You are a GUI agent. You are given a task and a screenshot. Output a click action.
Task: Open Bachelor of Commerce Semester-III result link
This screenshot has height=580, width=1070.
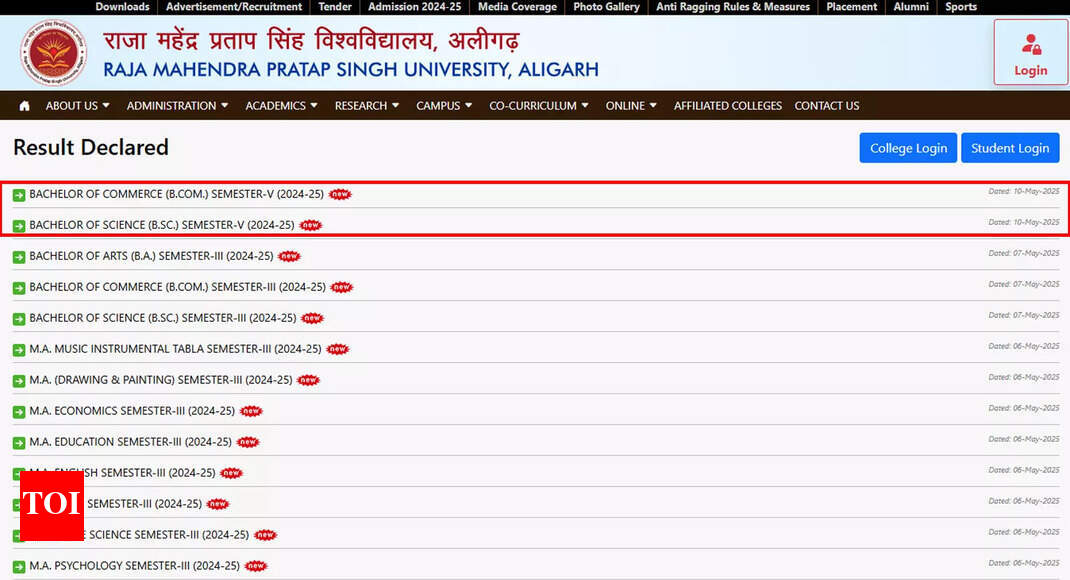pyautogui.click(x=177, y=287)
